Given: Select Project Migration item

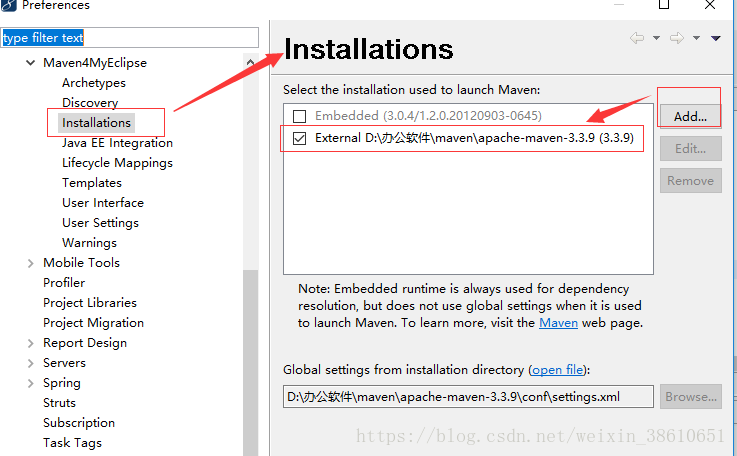Looking at the screenshot, I should pos(94,323).
